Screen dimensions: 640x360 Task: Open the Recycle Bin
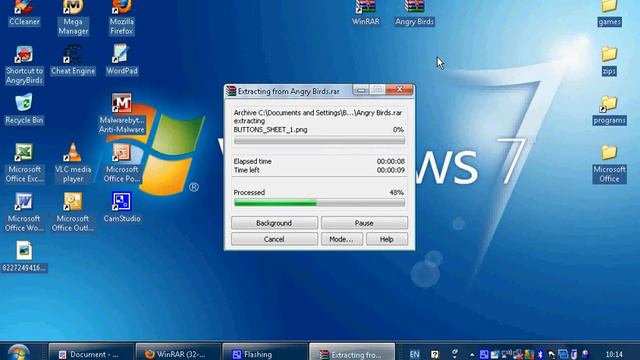click(x=24, y=109)
